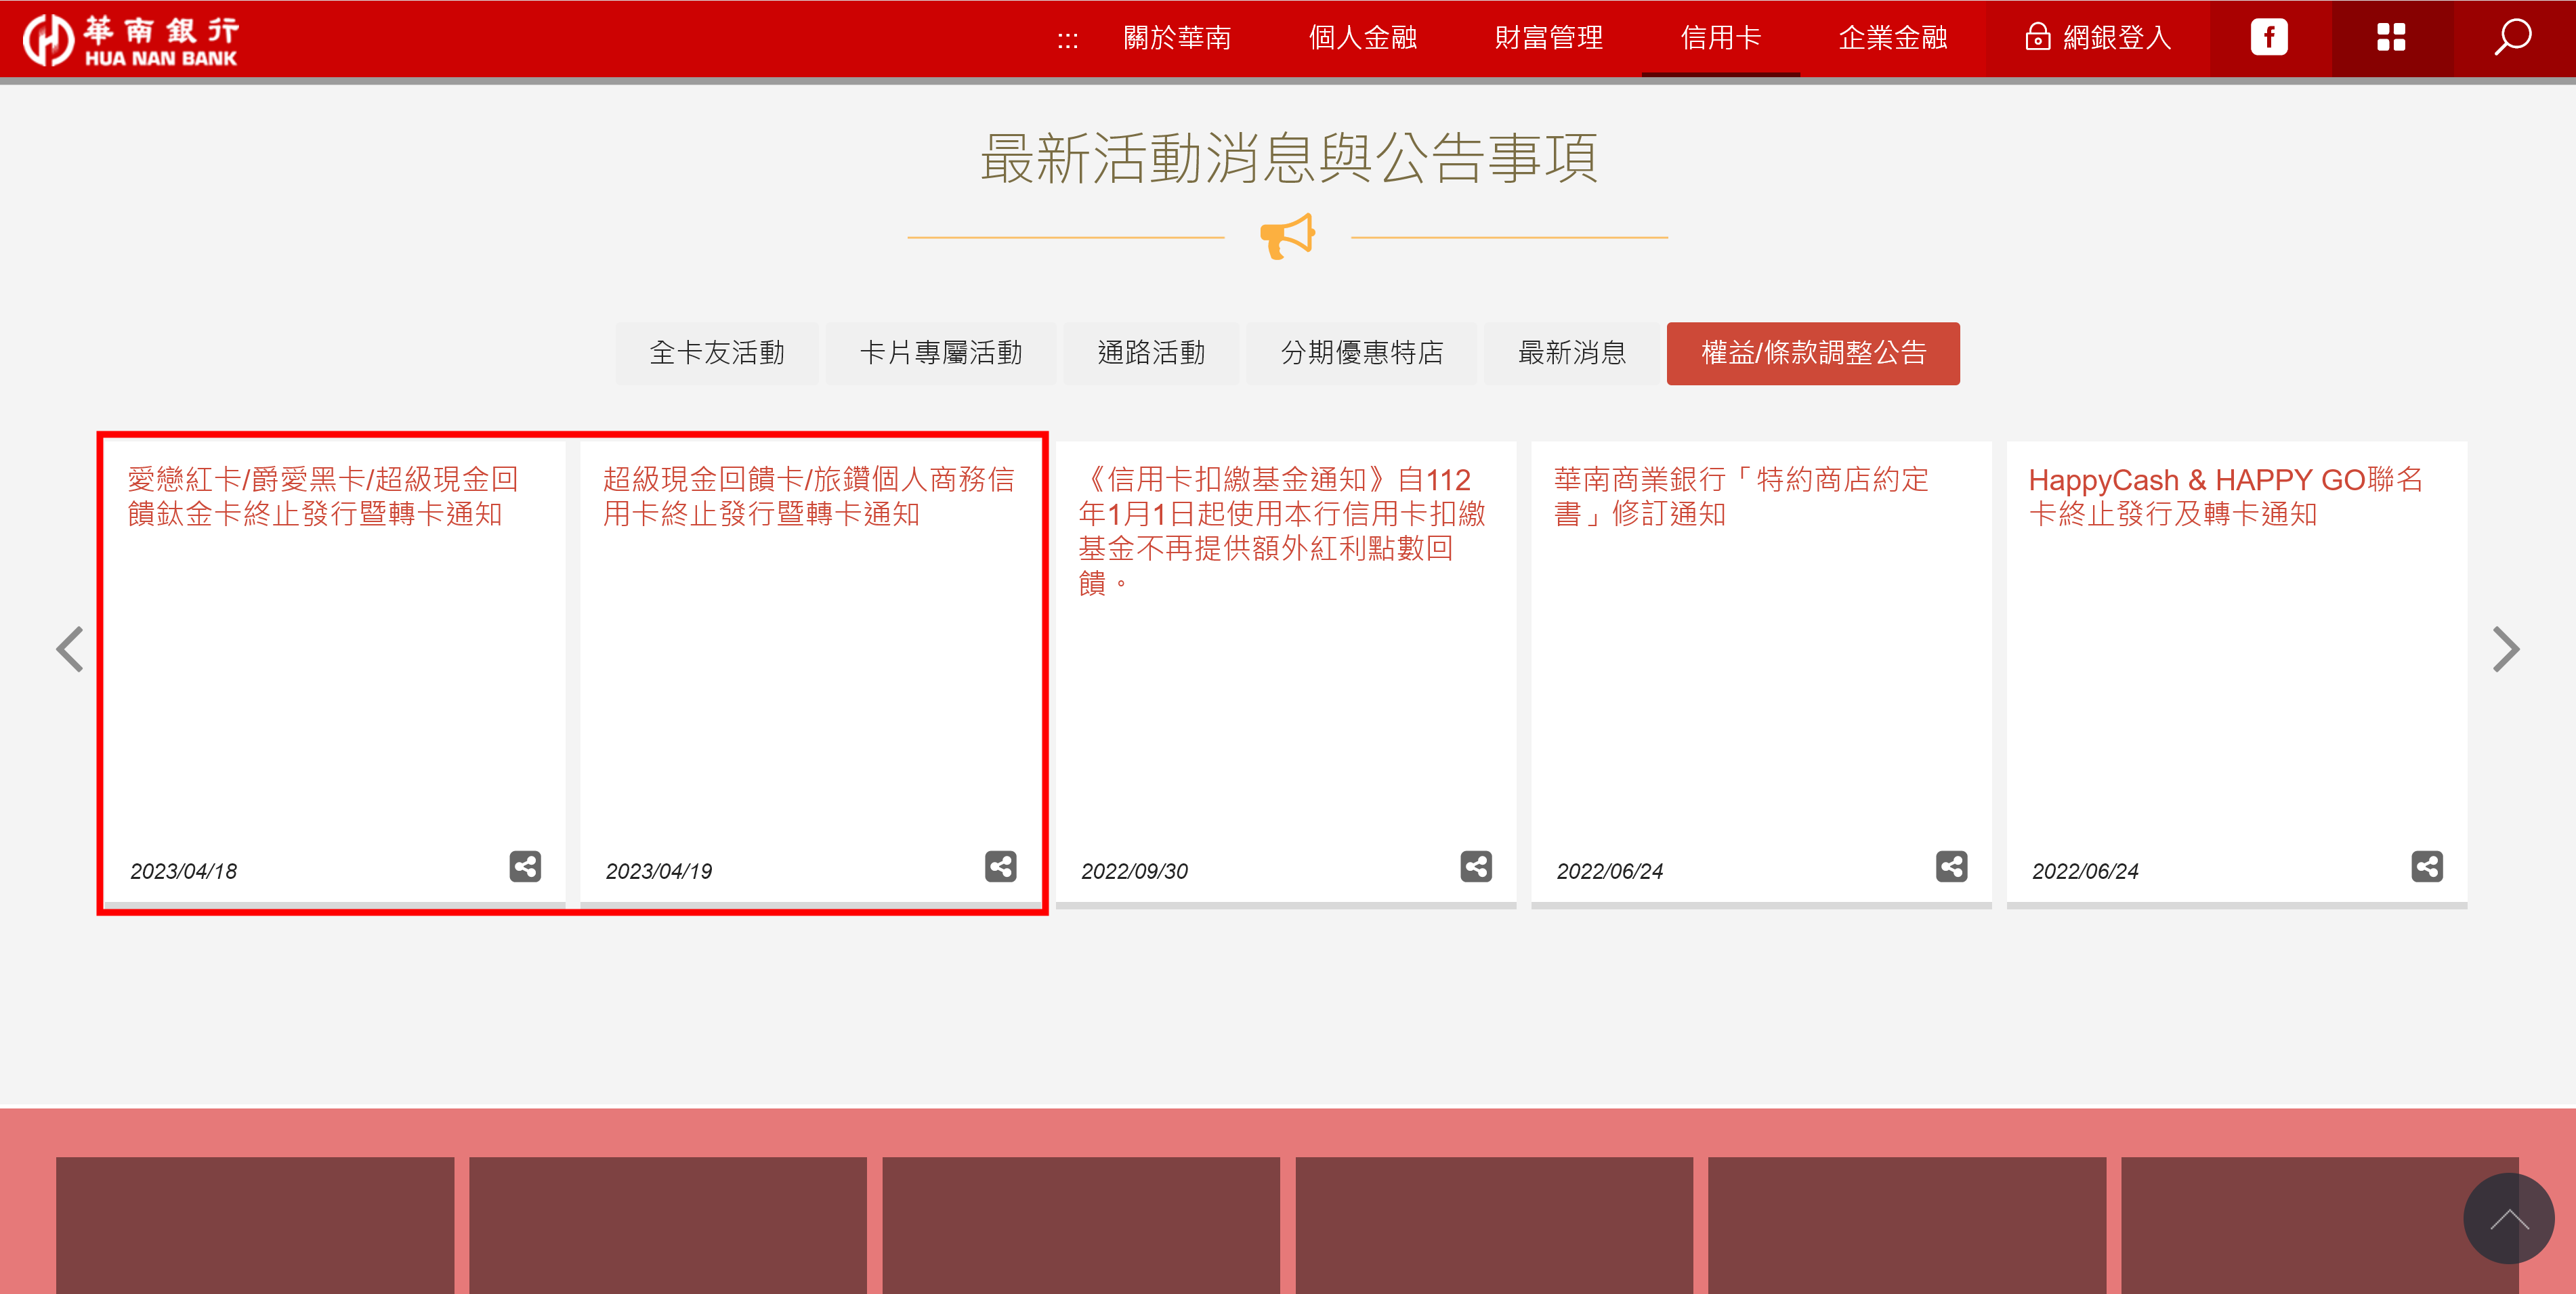2576x1294 pixels.
Task: Open HappyCash & HAPPY GO聯名卡 notice
Action: click(2225, 497)
